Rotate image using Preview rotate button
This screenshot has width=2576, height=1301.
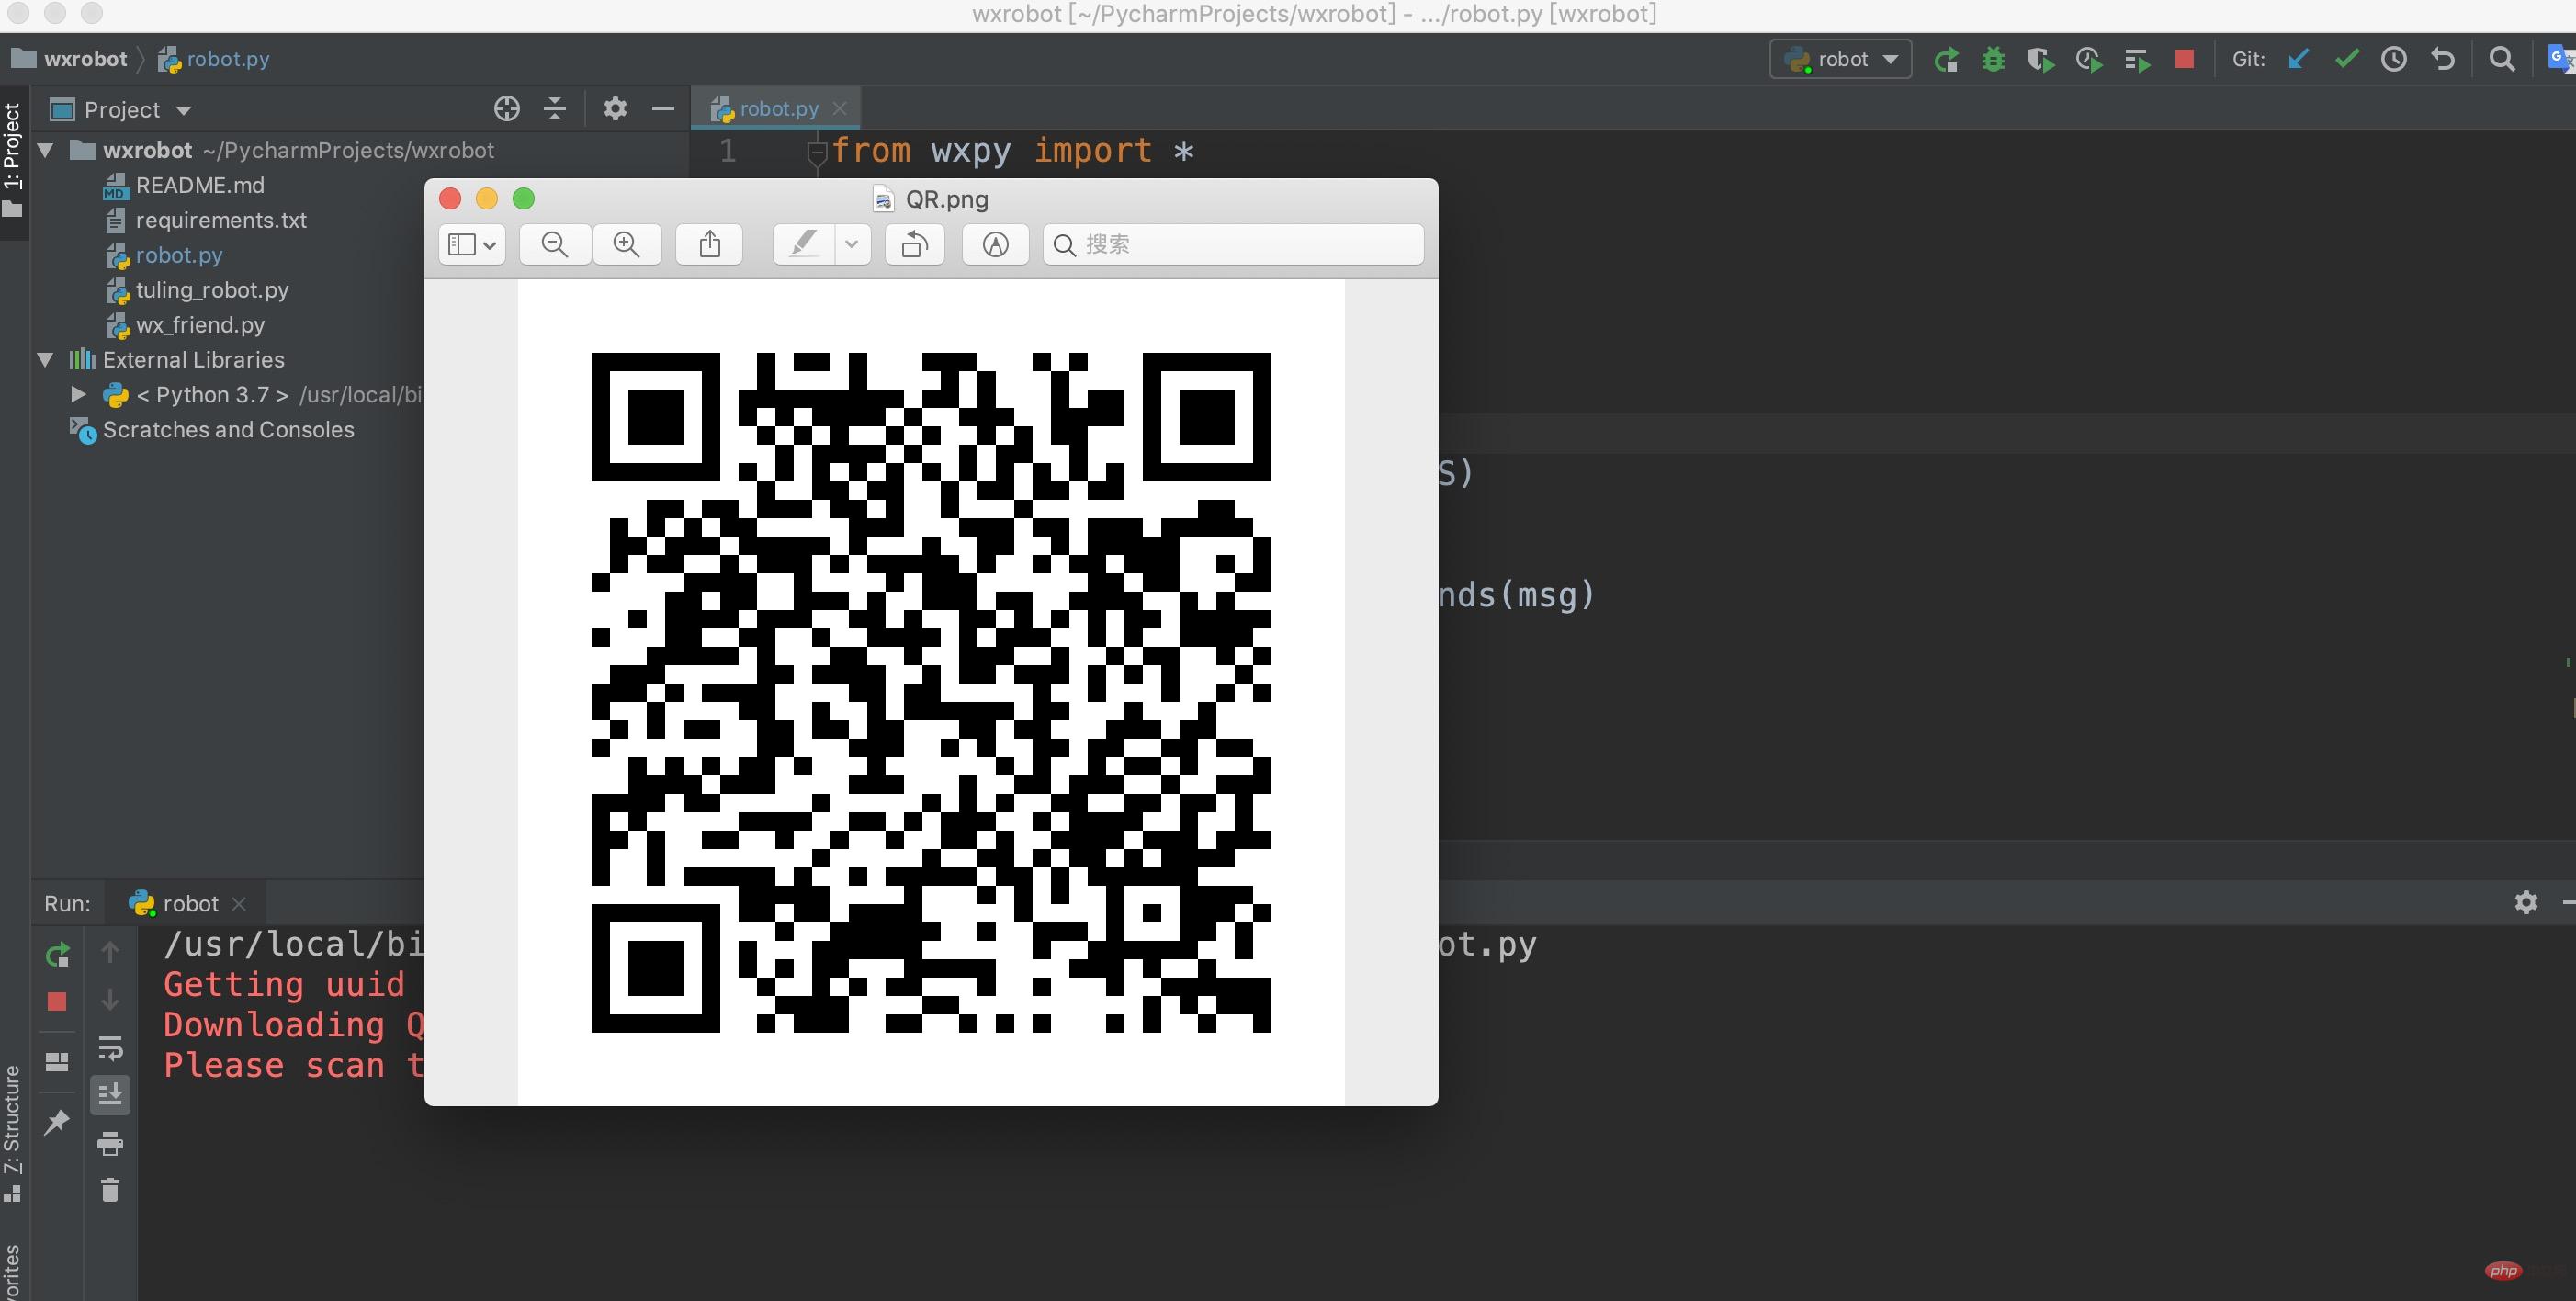[914, 245]
